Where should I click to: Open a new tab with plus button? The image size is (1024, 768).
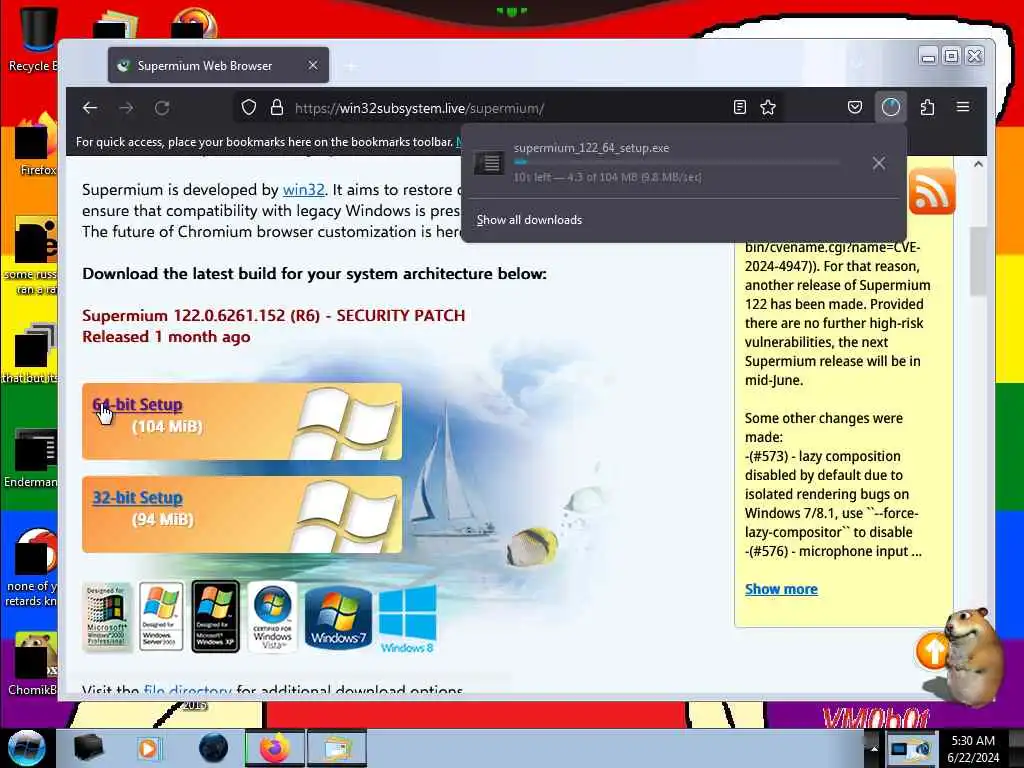point(351,66)
